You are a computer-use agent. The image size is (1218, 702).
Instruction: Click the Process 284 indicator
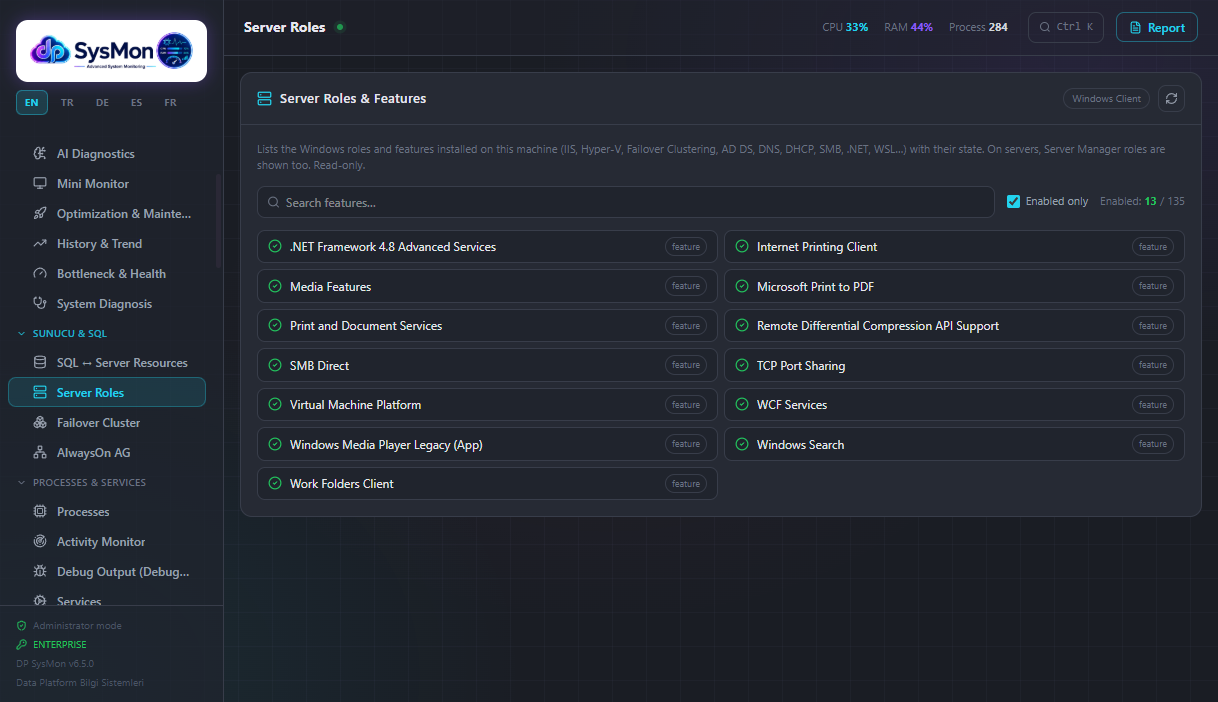pyautogui.click(x=978, y=27)
